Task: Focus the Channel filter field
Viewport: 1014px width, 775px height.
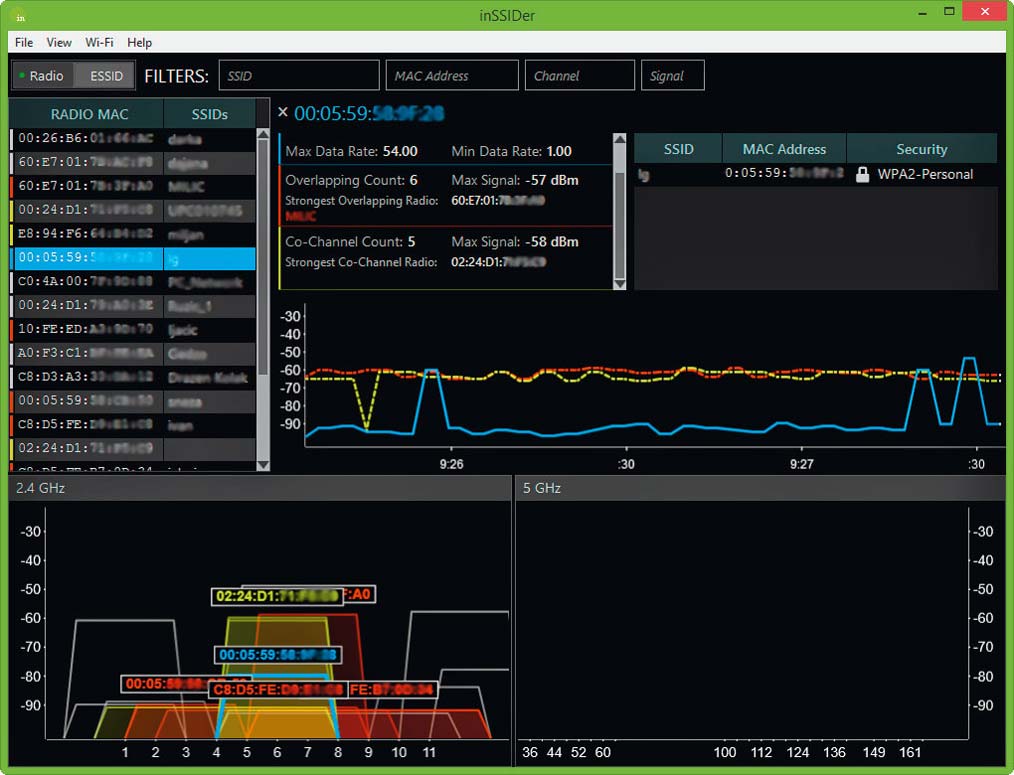Action: 579,76
